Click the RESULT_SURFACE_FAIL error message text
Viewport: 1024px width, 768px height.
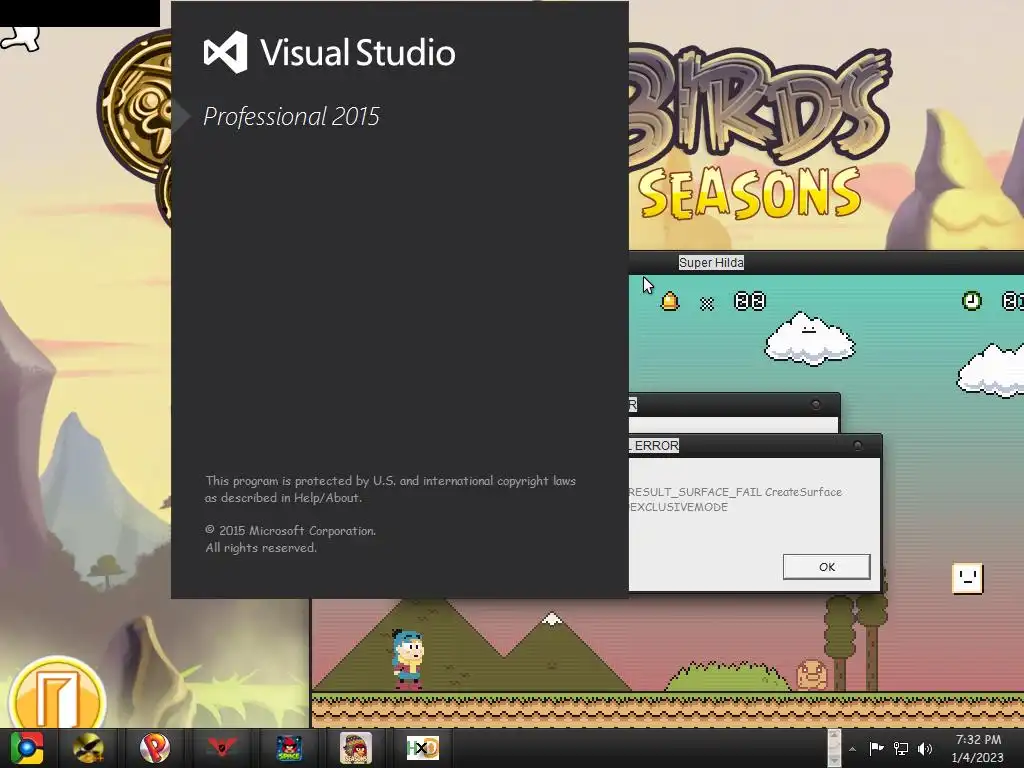[x=735, y=499]
